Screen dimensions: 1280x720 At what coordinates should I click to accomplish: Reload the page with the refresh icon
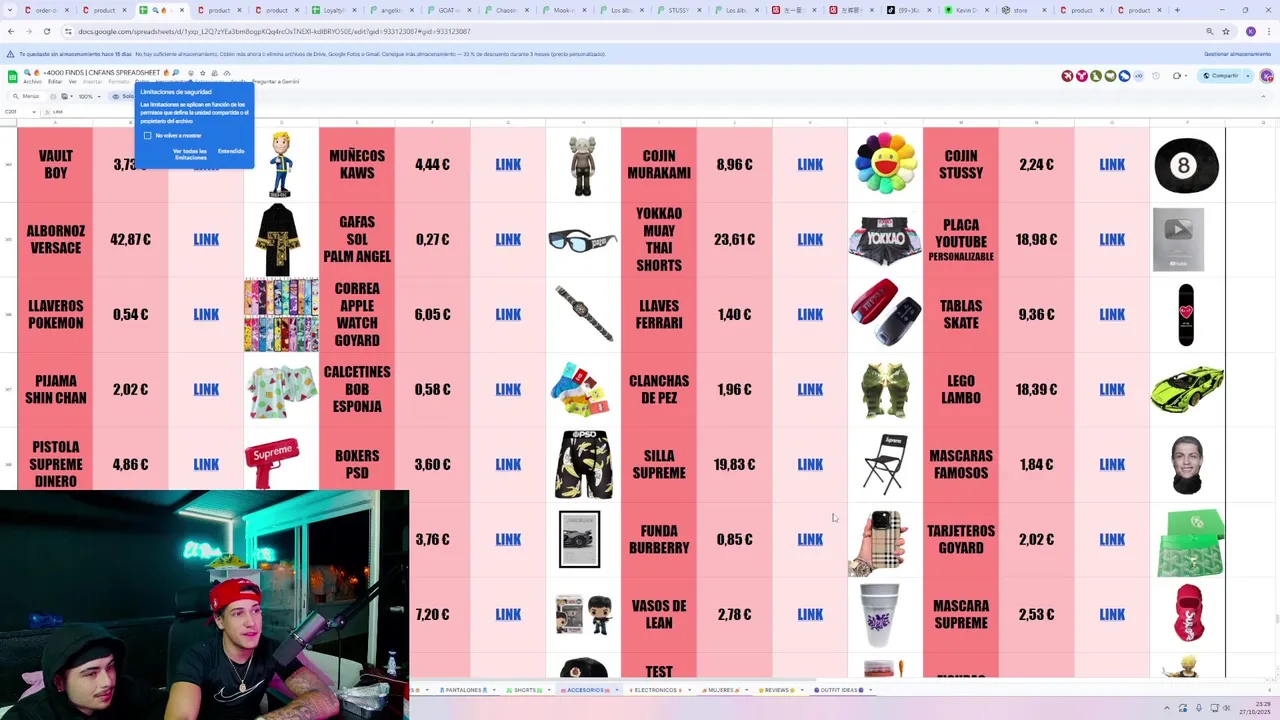46,31
